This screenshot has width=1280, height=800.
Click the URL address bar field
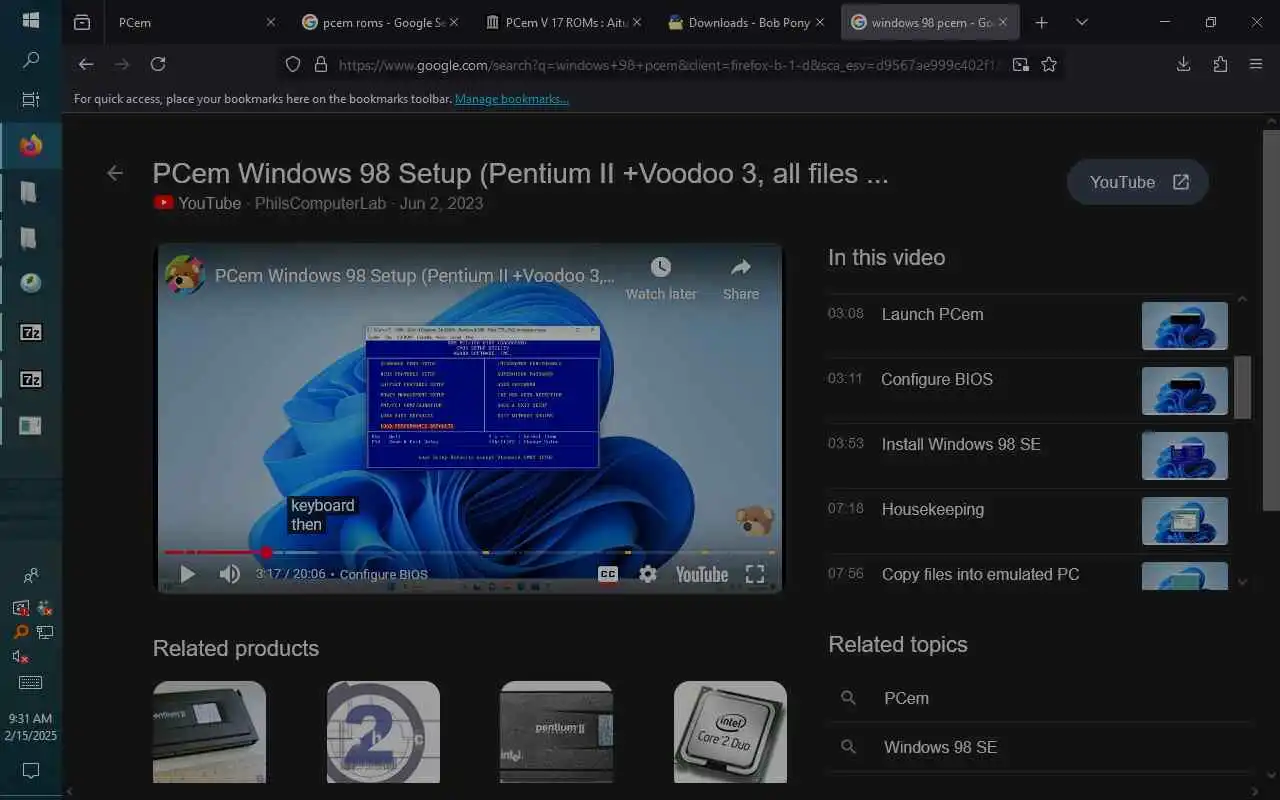point(670,64)
